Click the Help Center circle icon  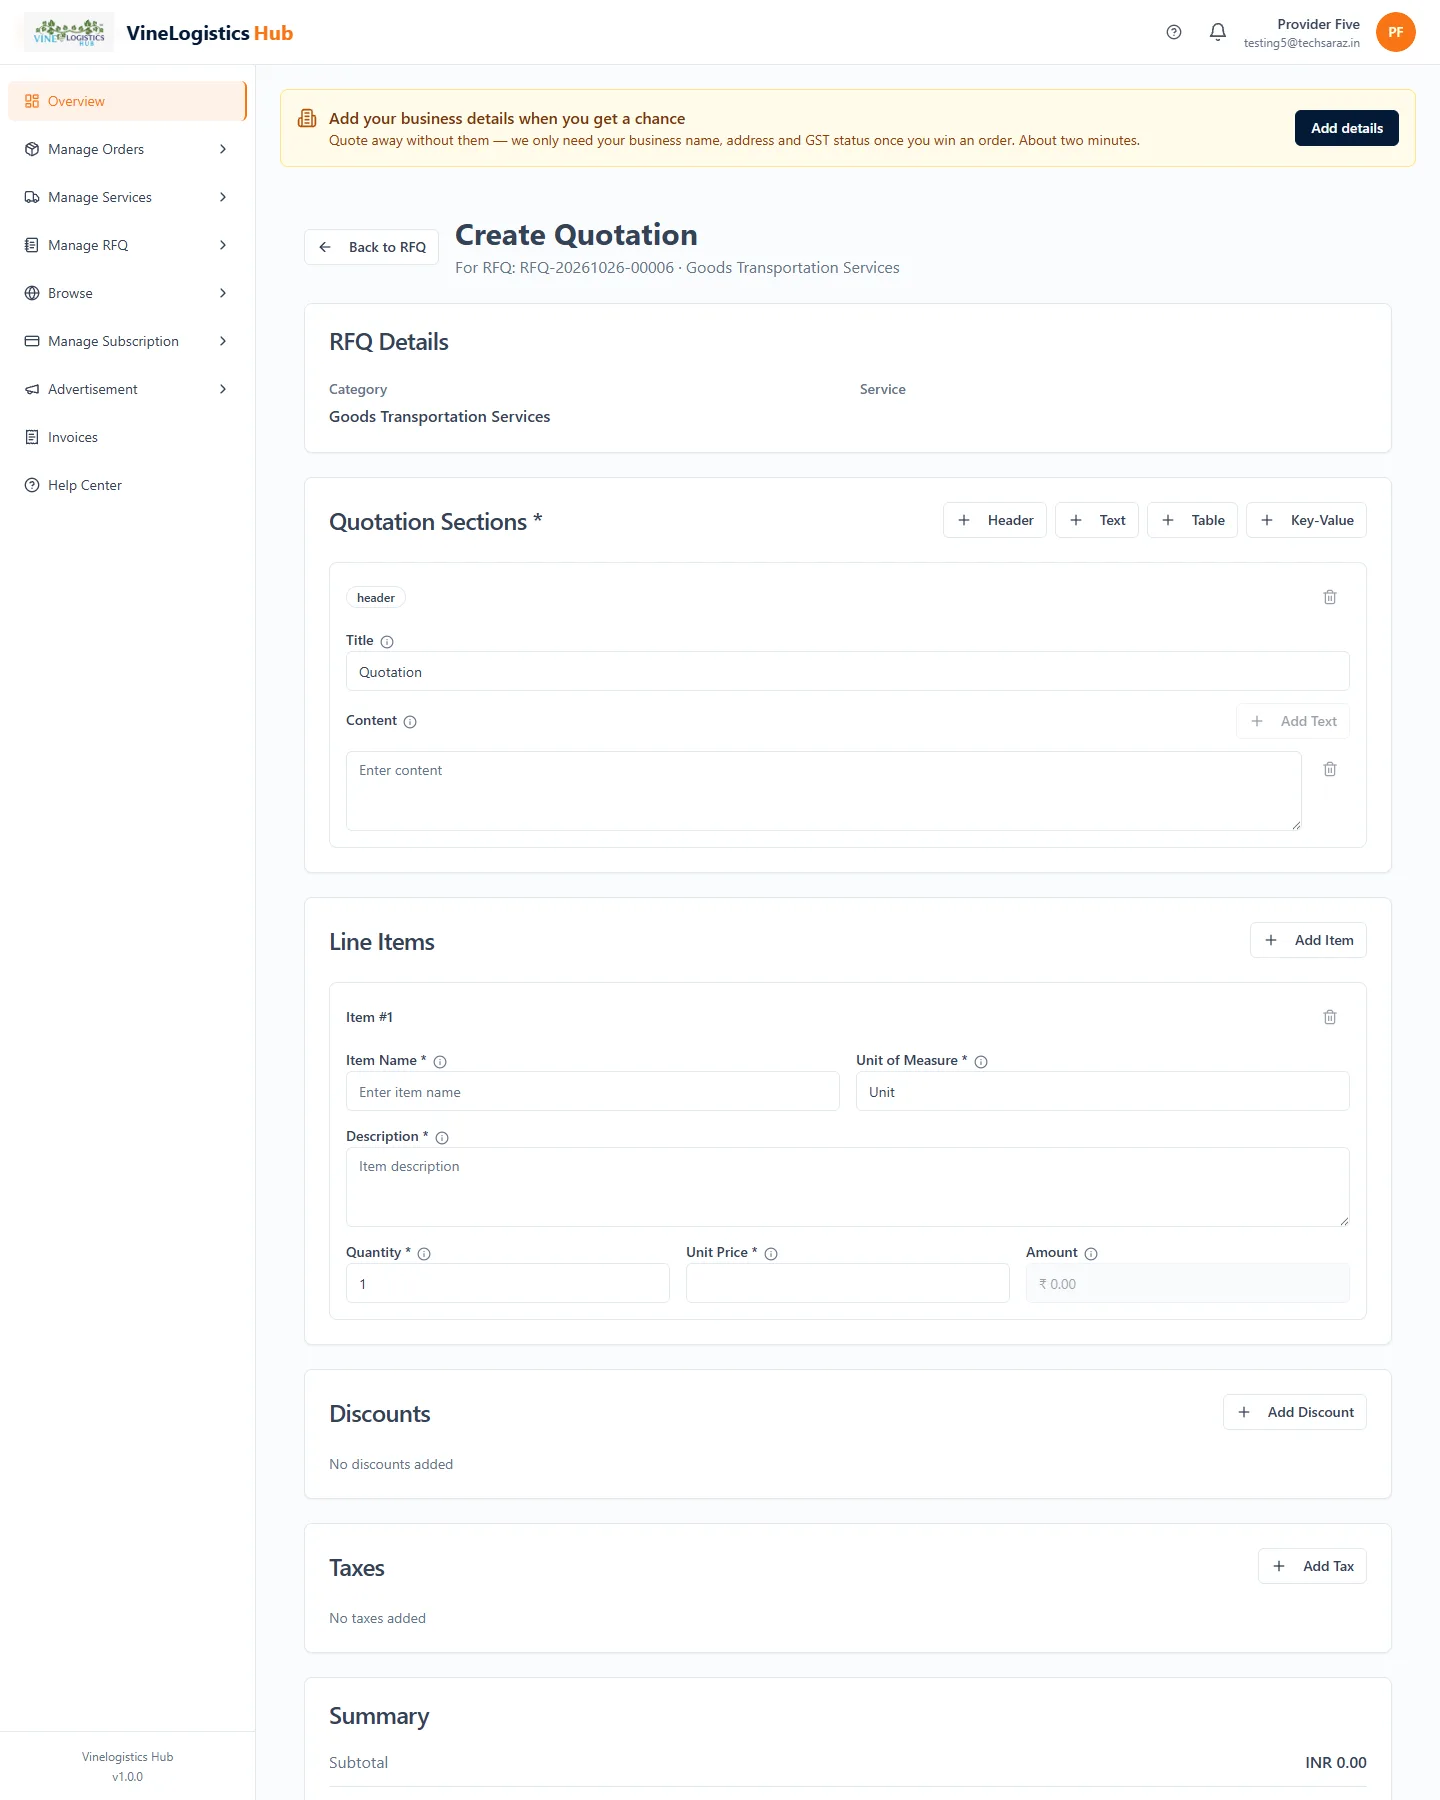click(32, 485)
